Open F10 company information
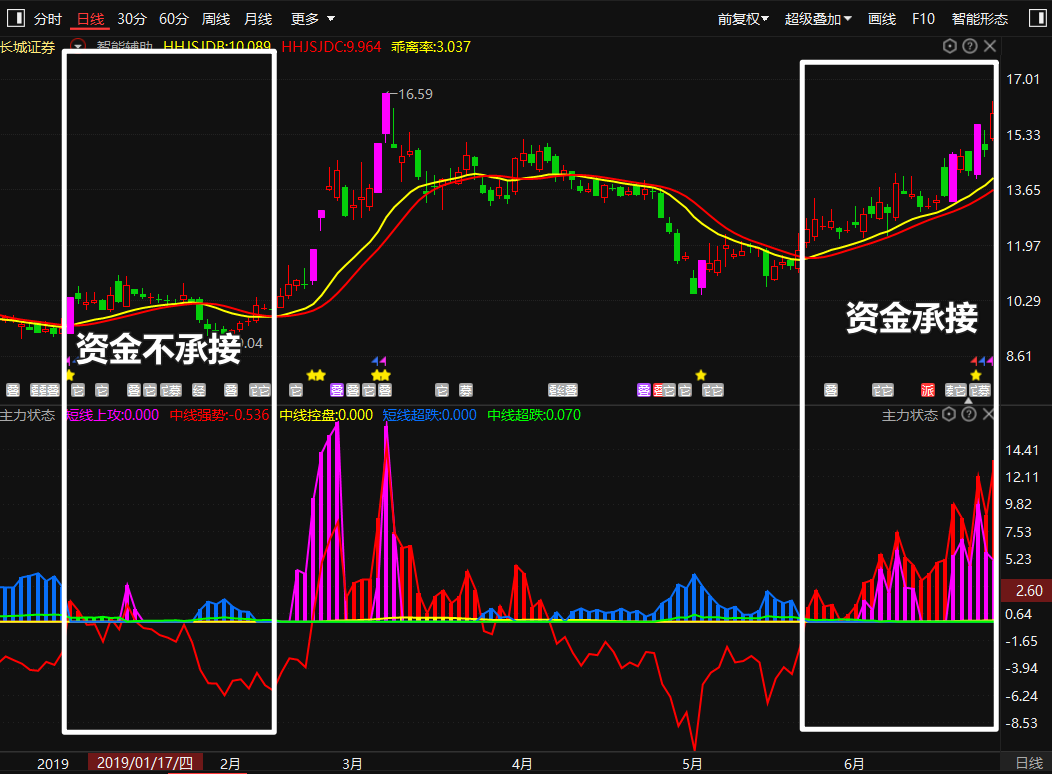Viewport: 1052px width, 774px height. pyautogui.click(x=923, y=19)
